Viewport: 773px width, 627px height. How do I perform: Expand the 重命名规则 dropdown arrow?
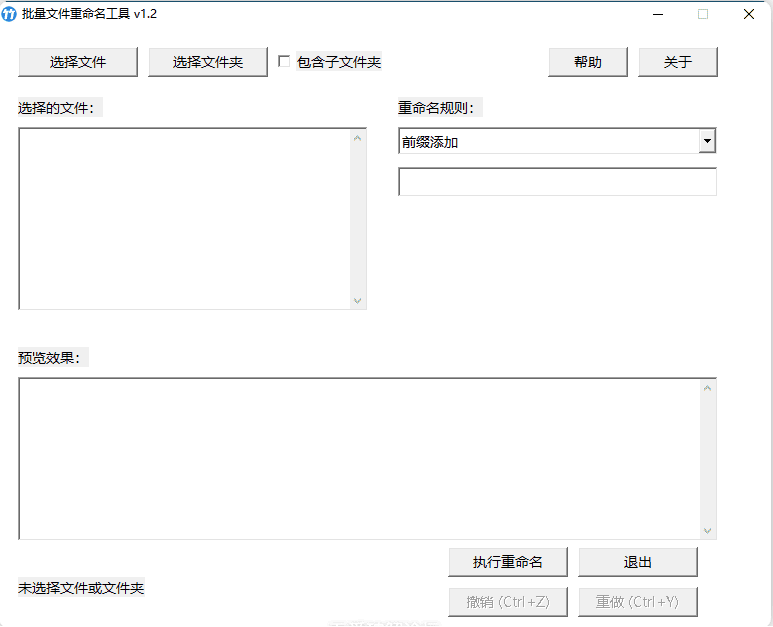click(x=707, y=141)
